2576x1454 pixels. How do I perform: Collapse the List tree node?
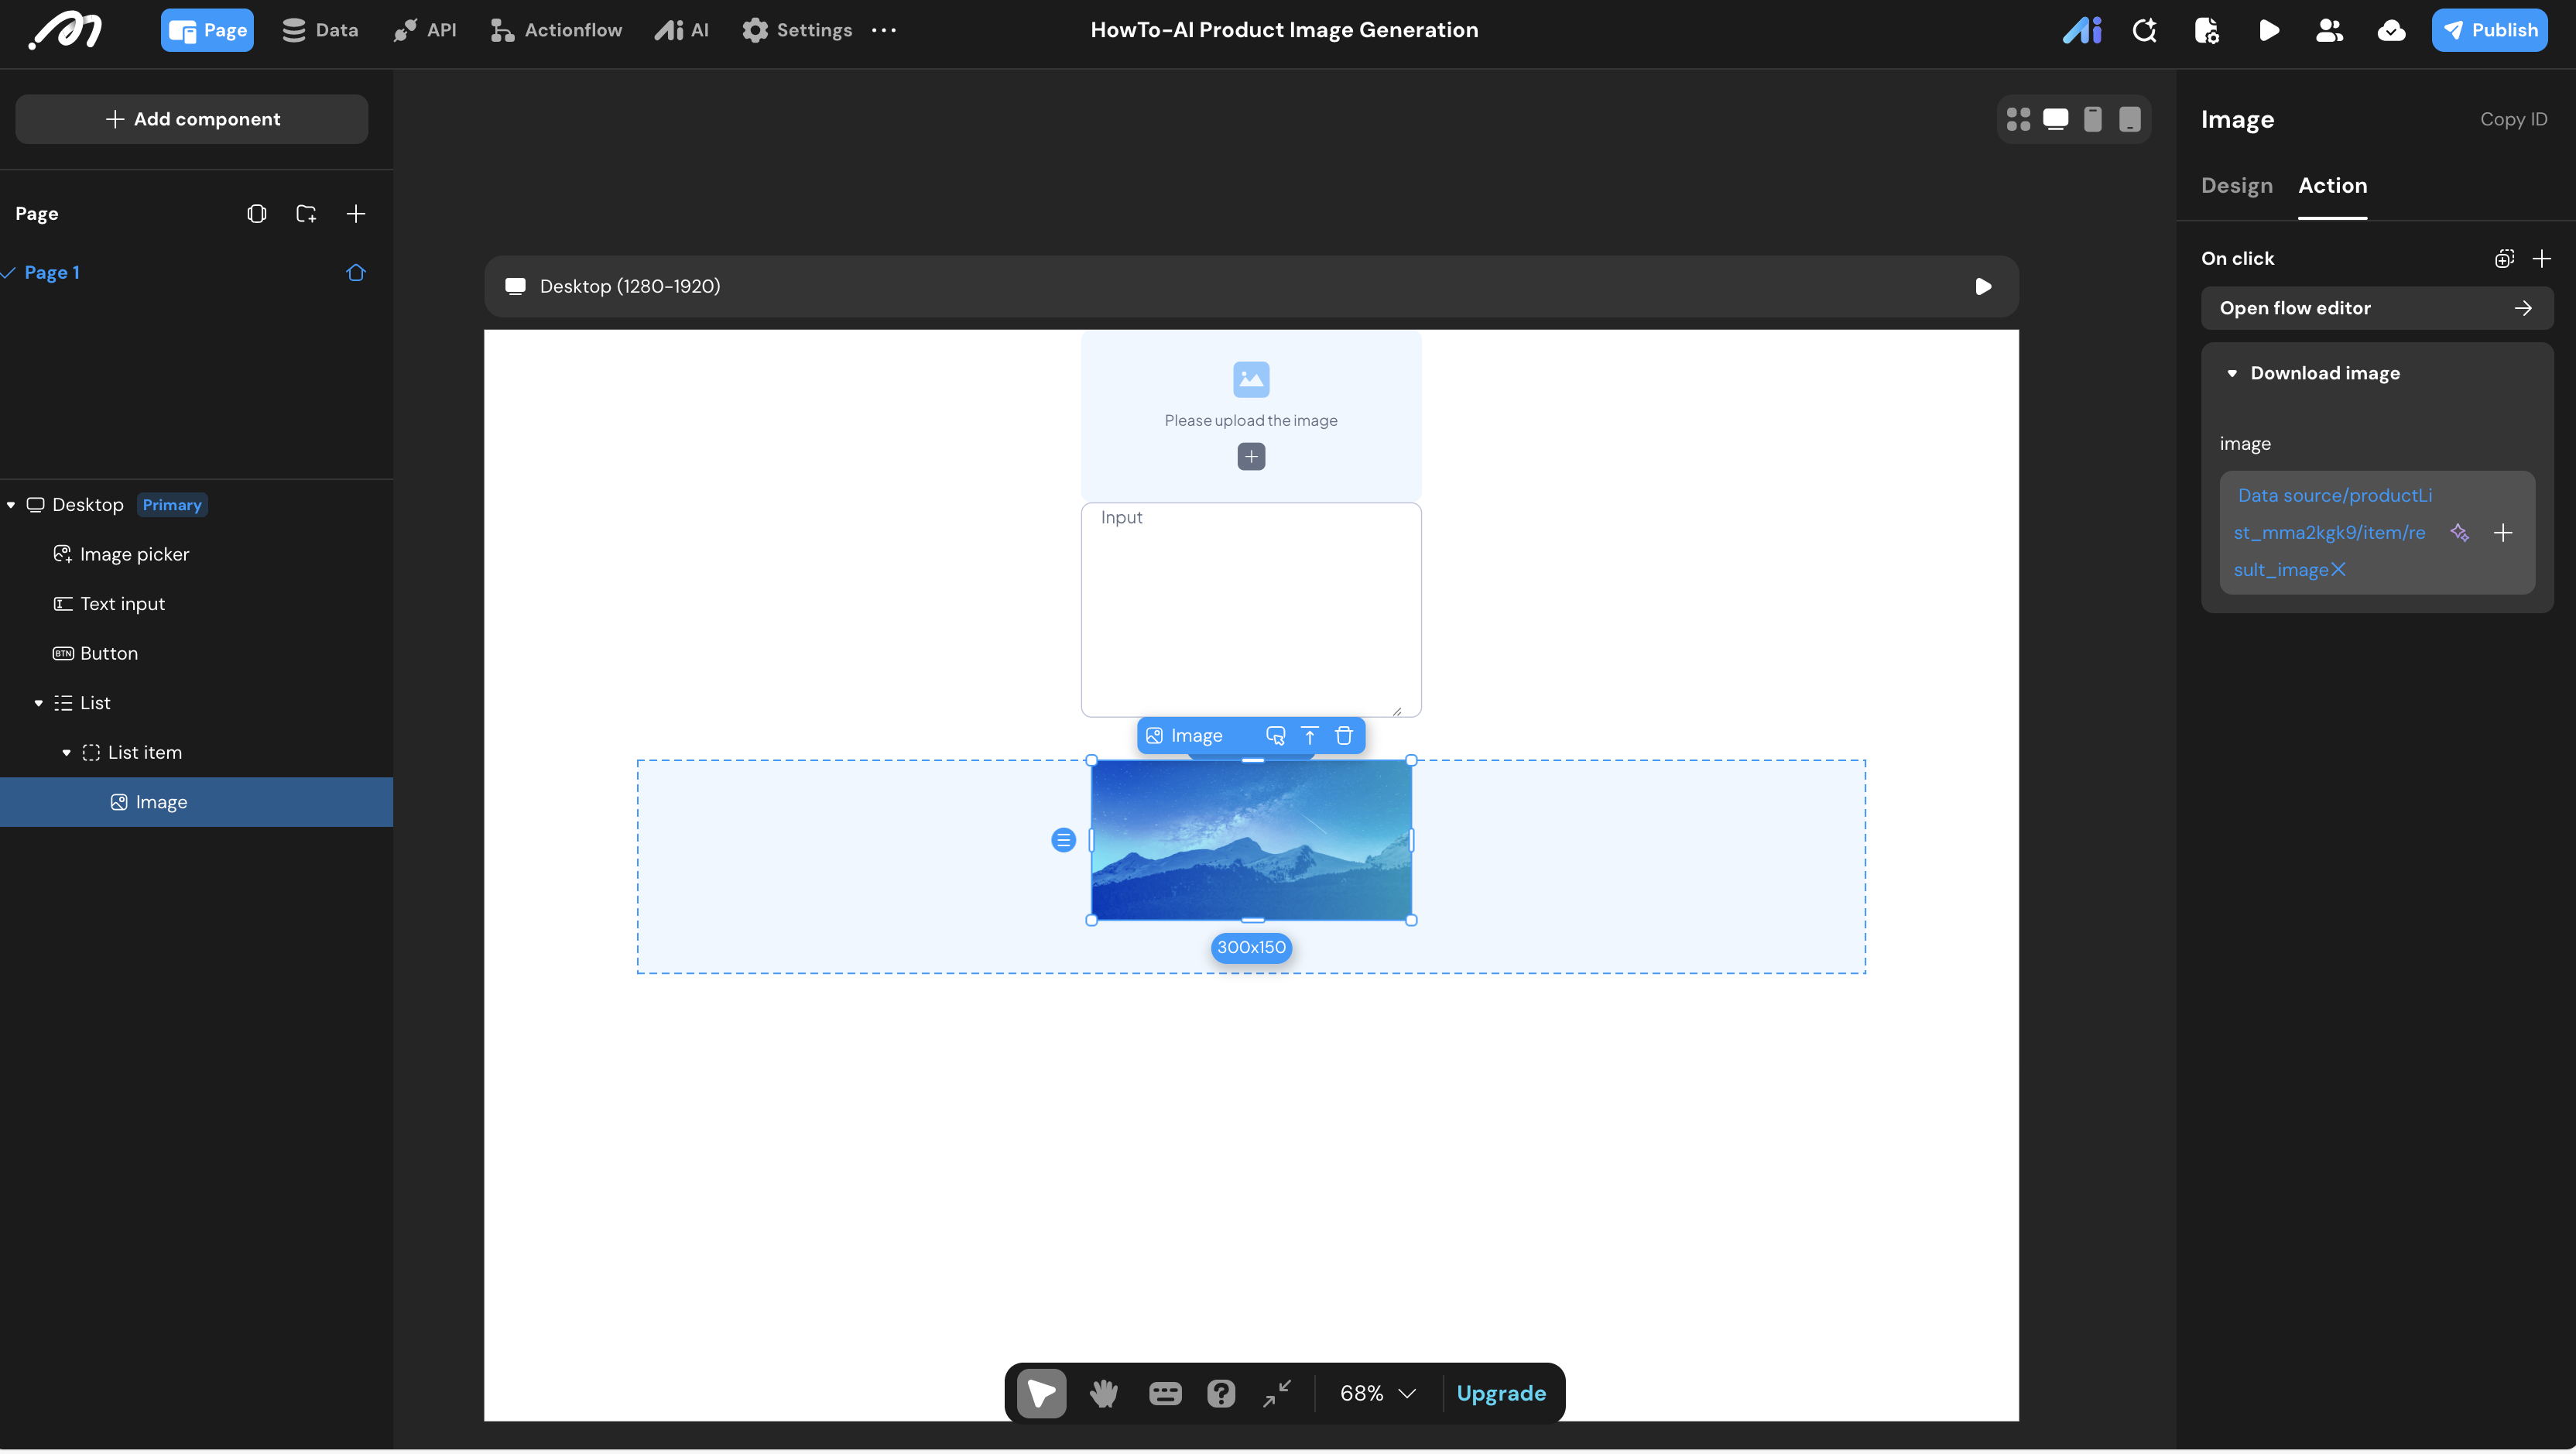pos(38,703)
